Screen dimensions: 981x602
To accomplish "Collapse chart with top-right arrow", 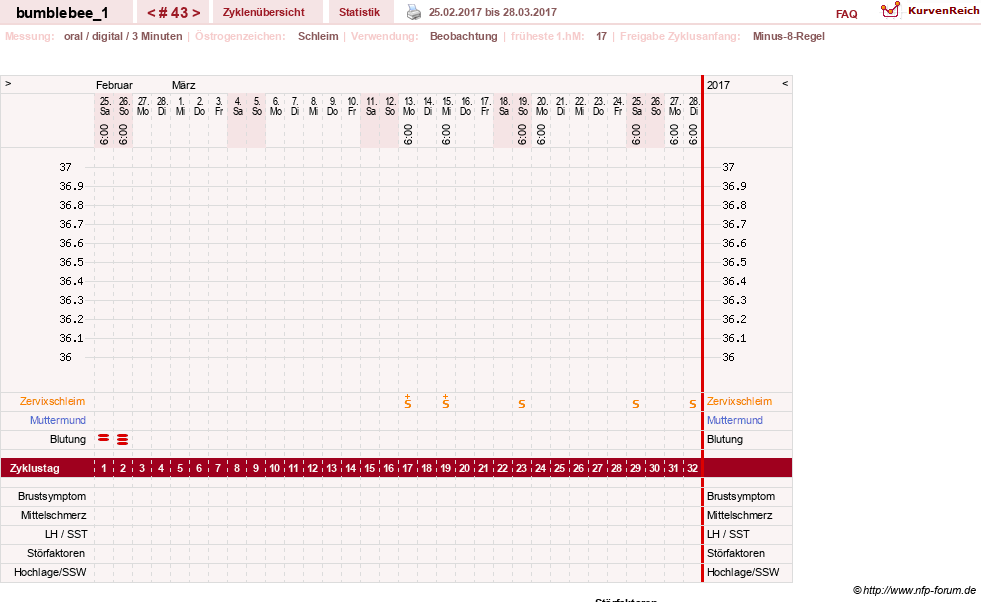I will point(785,83).
